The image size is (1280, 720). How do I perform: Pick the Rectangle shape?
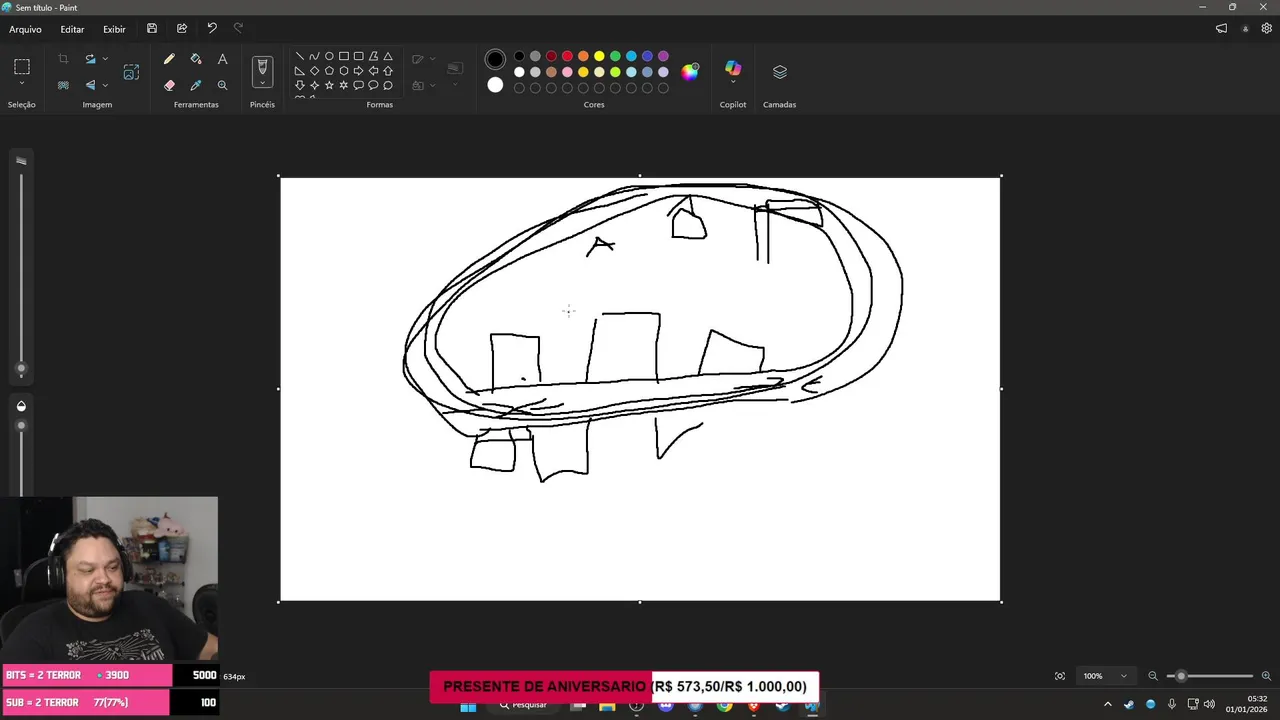click(344, 56)
